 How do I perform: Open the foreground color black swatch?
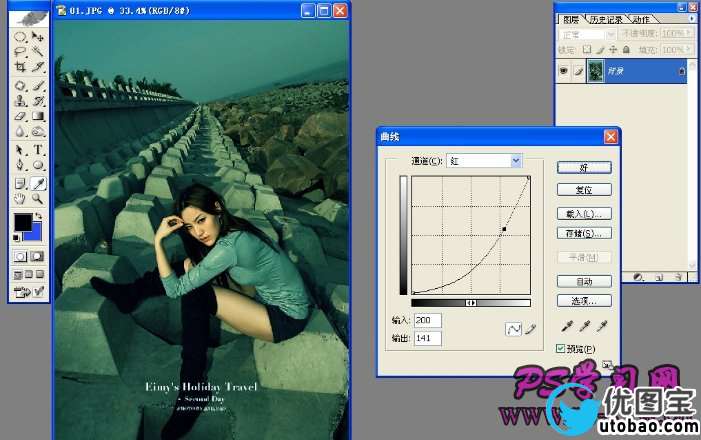coord(21,221)
